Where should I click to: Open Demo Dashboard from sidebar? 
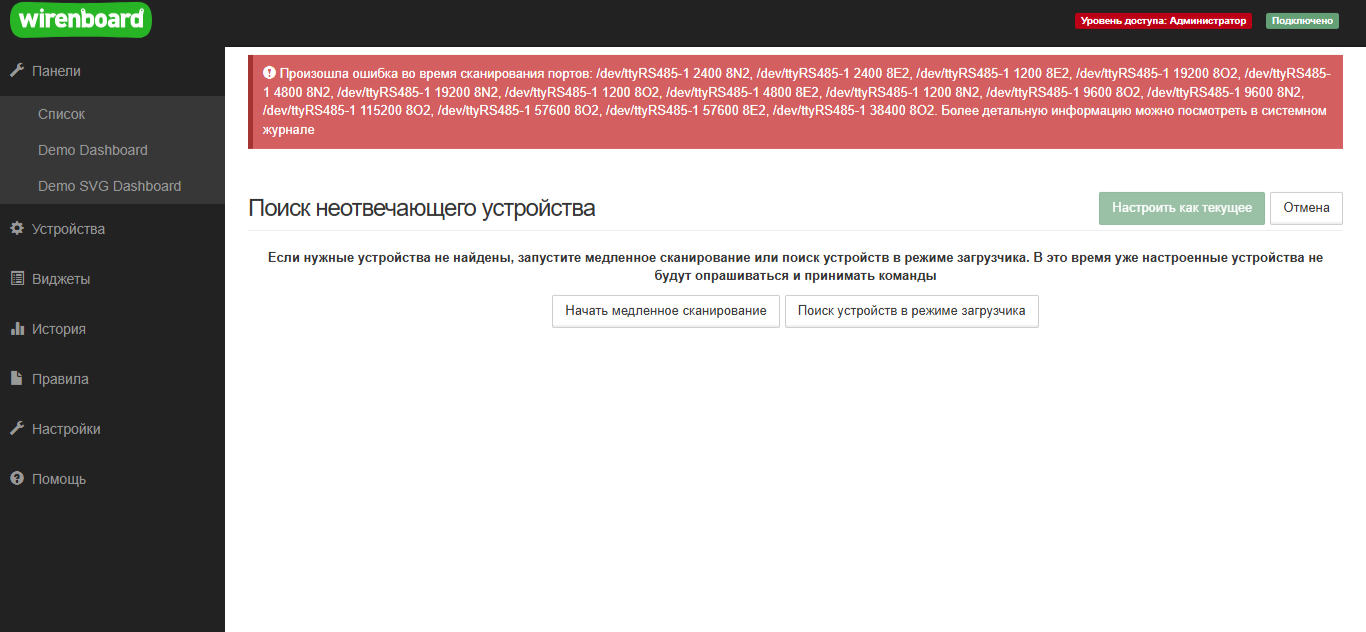[92, 150]
